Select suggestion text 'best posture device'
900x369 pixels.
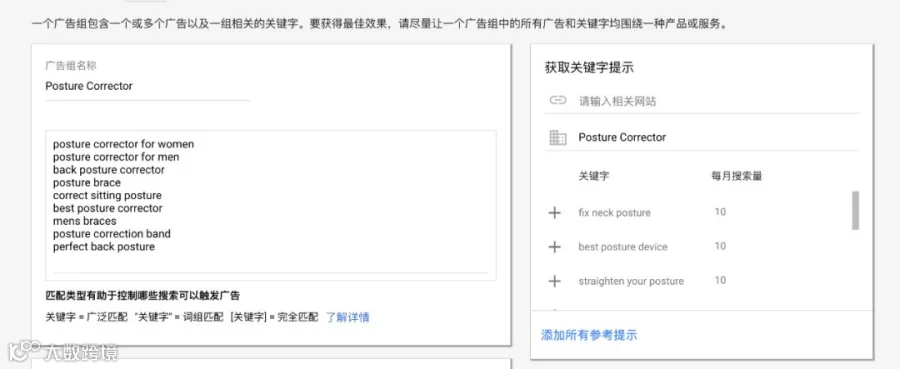click(623, 247)
